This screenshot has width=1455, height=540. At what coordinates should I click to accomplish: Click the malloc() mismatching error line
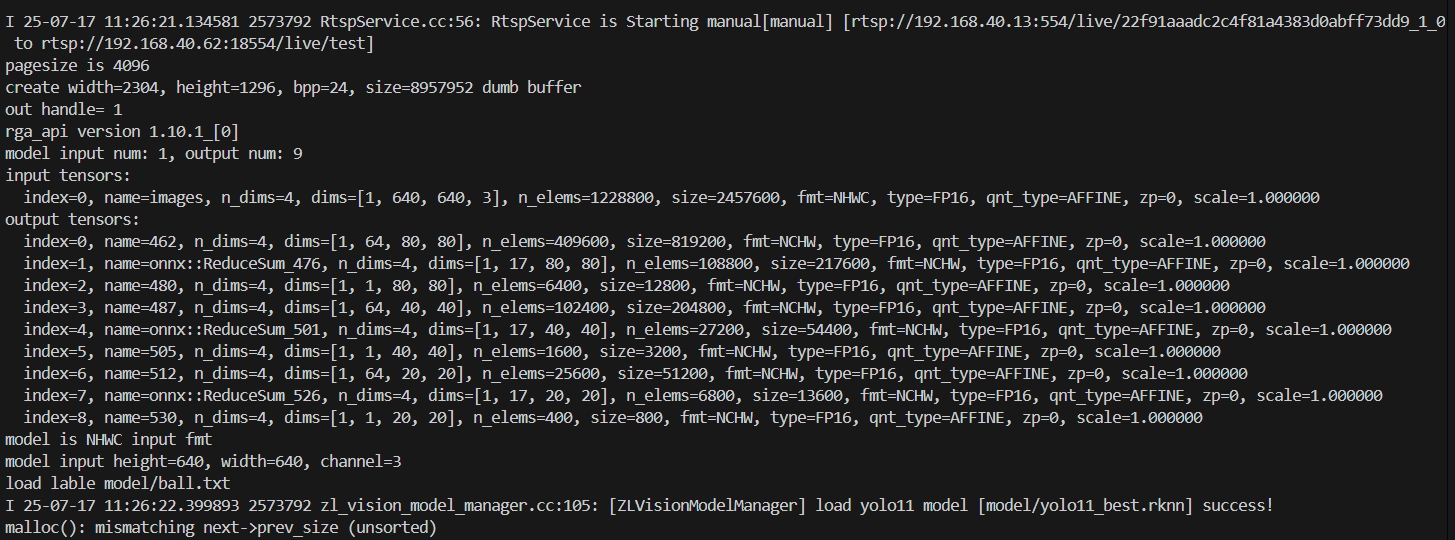click(221, 528)
